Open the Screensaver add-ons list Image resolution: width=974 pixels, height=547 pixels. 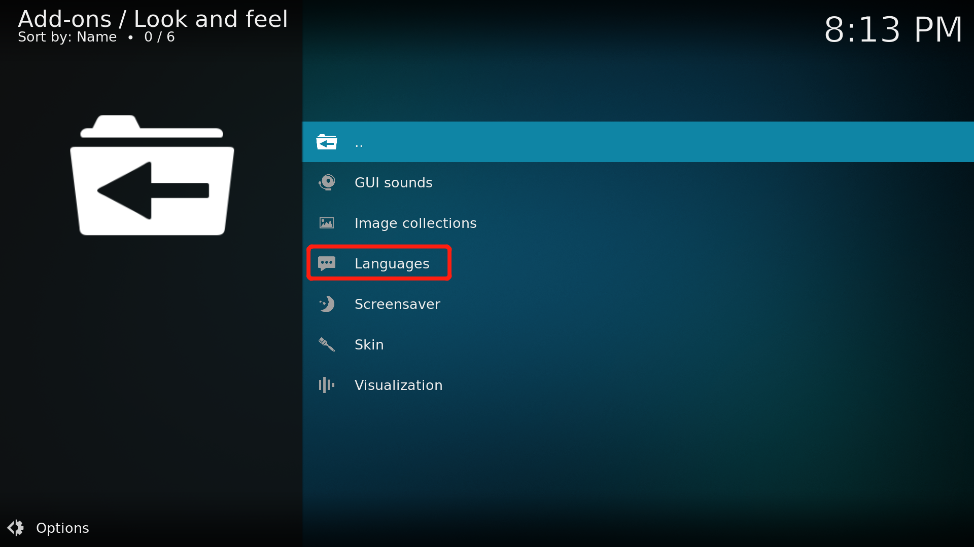[x=638, y=304]
